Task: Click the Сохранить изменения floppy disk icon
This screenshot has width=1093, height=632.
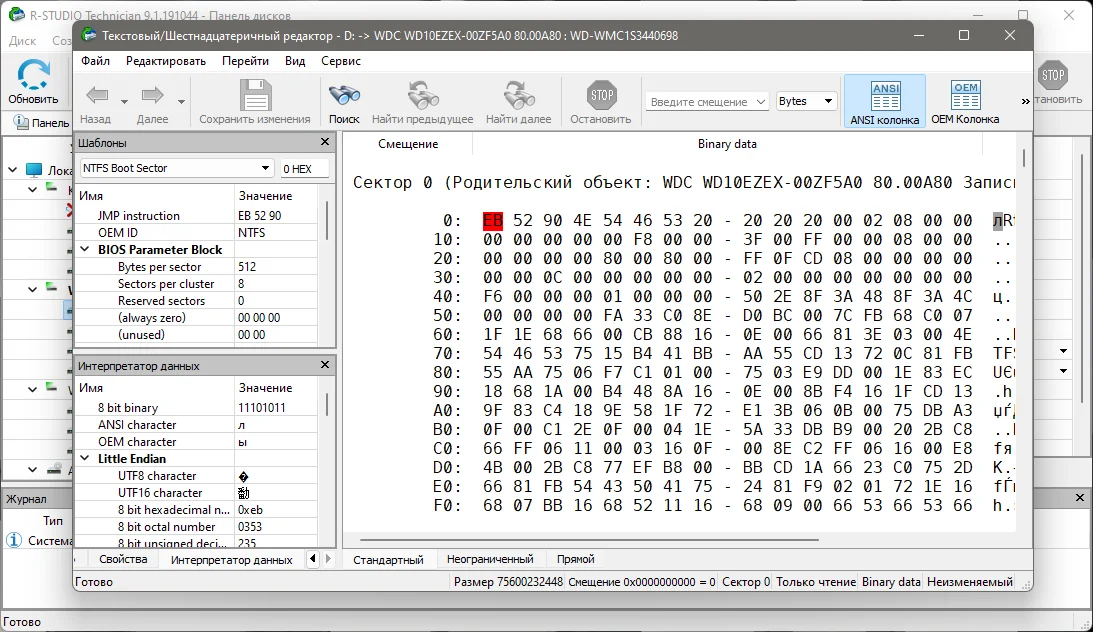Action: tap(255, 95)
